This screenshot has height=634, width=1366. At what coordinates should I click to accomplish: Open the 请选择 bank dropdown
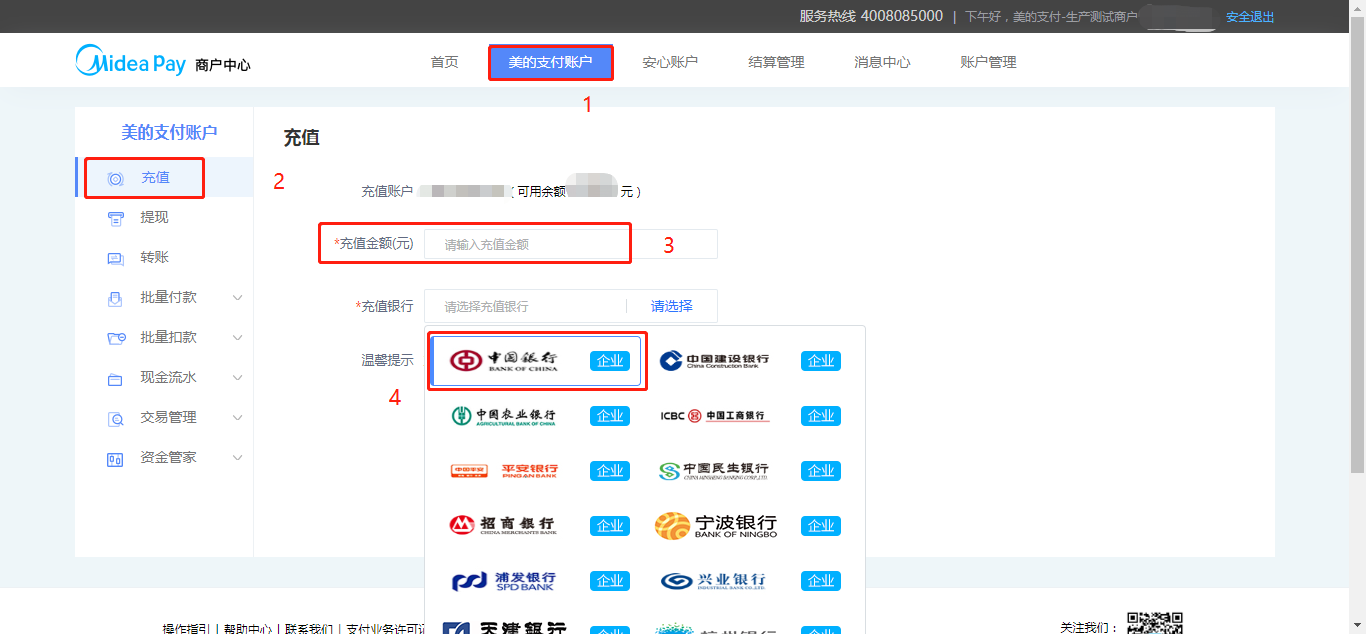pos(671,306)
